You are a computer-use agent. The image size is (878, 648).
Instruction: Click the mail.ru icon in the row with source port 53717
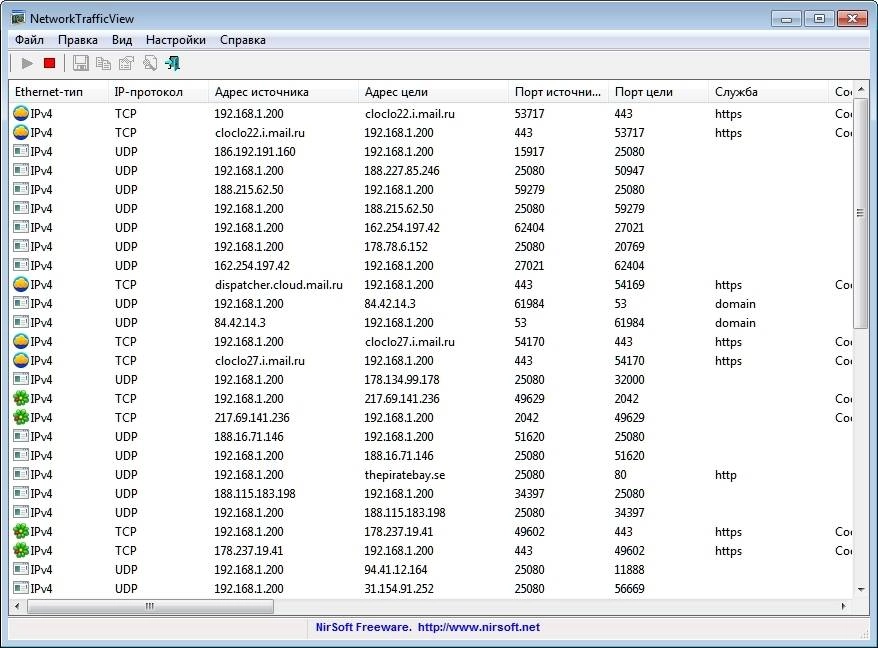click(x=21, y=113)
